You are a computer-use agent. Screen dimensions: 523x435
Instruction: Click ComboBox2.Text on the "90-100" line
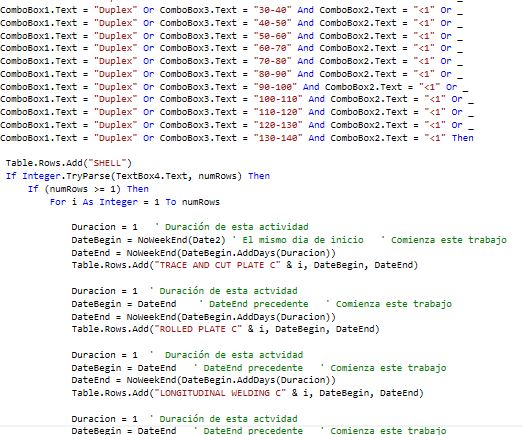(363, 87)
